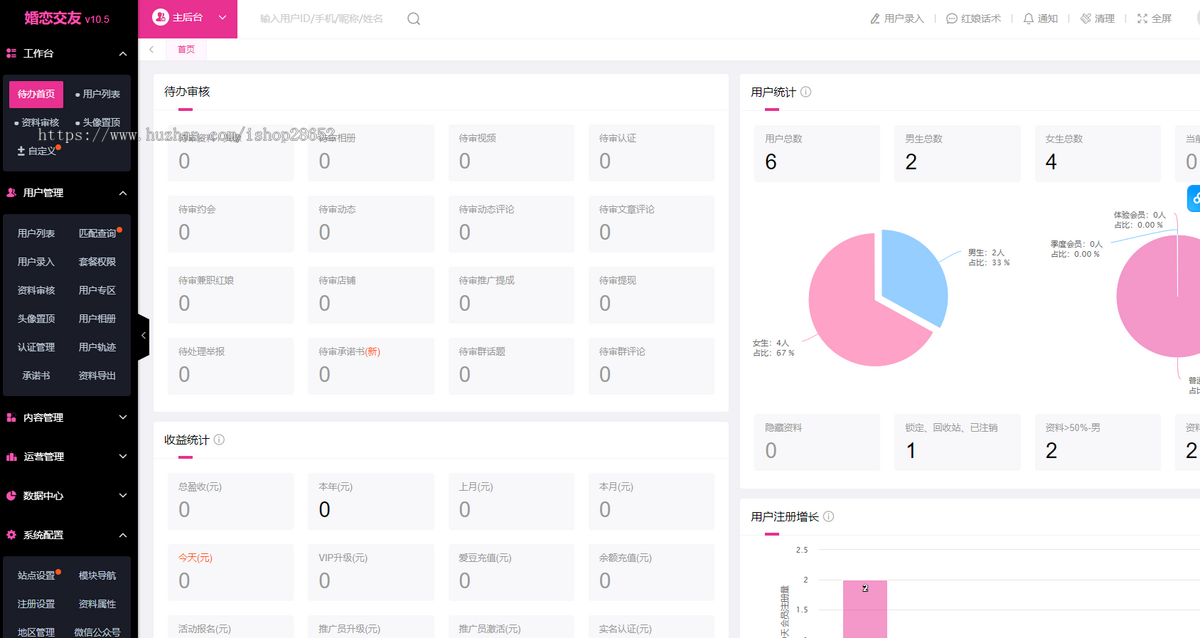1200x638 pixels.
Task: Click the user search input field
Action: coord(326,19)
